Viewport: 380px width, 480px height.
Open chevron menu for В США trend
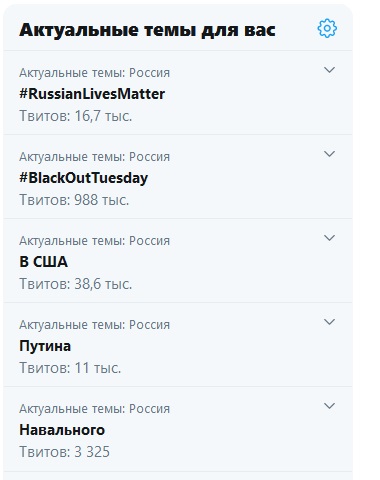click(329, 238)
